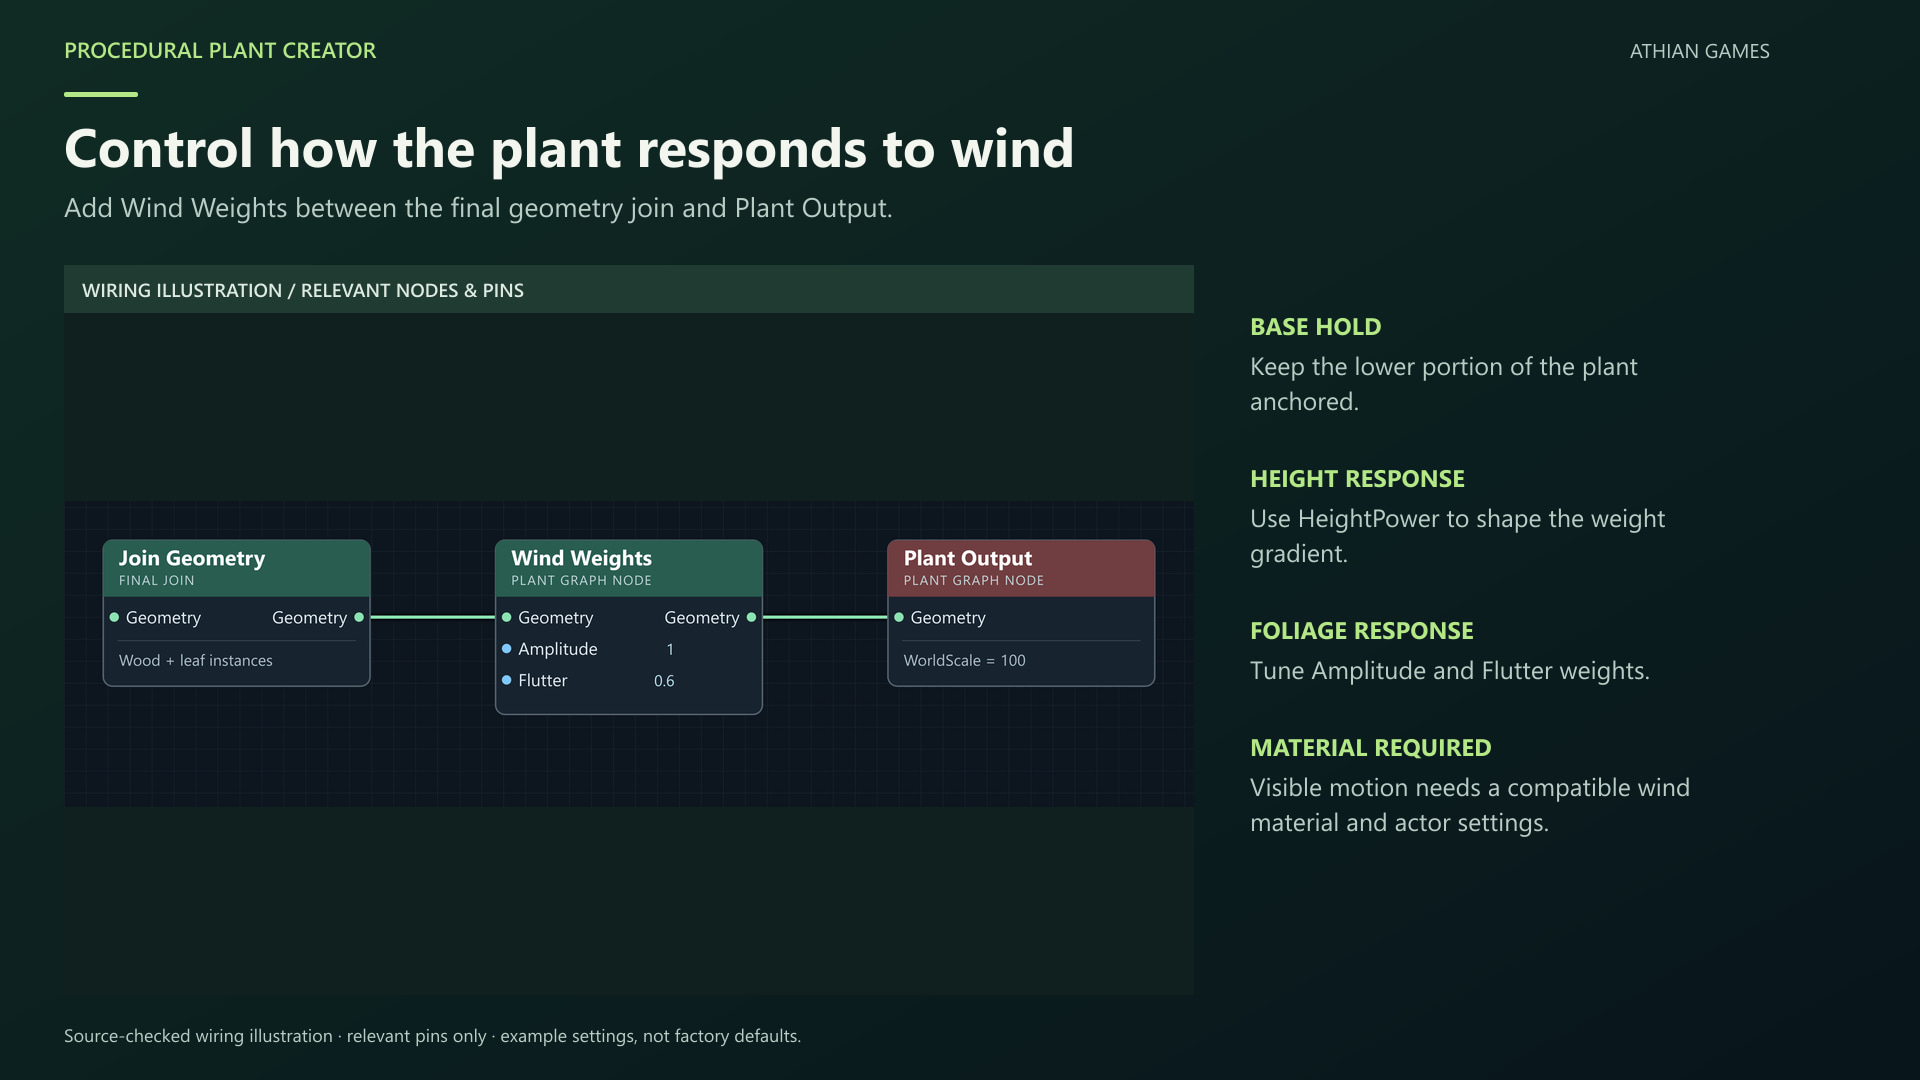Click the Flutter pin on Wind Weights

pos(507,680)
